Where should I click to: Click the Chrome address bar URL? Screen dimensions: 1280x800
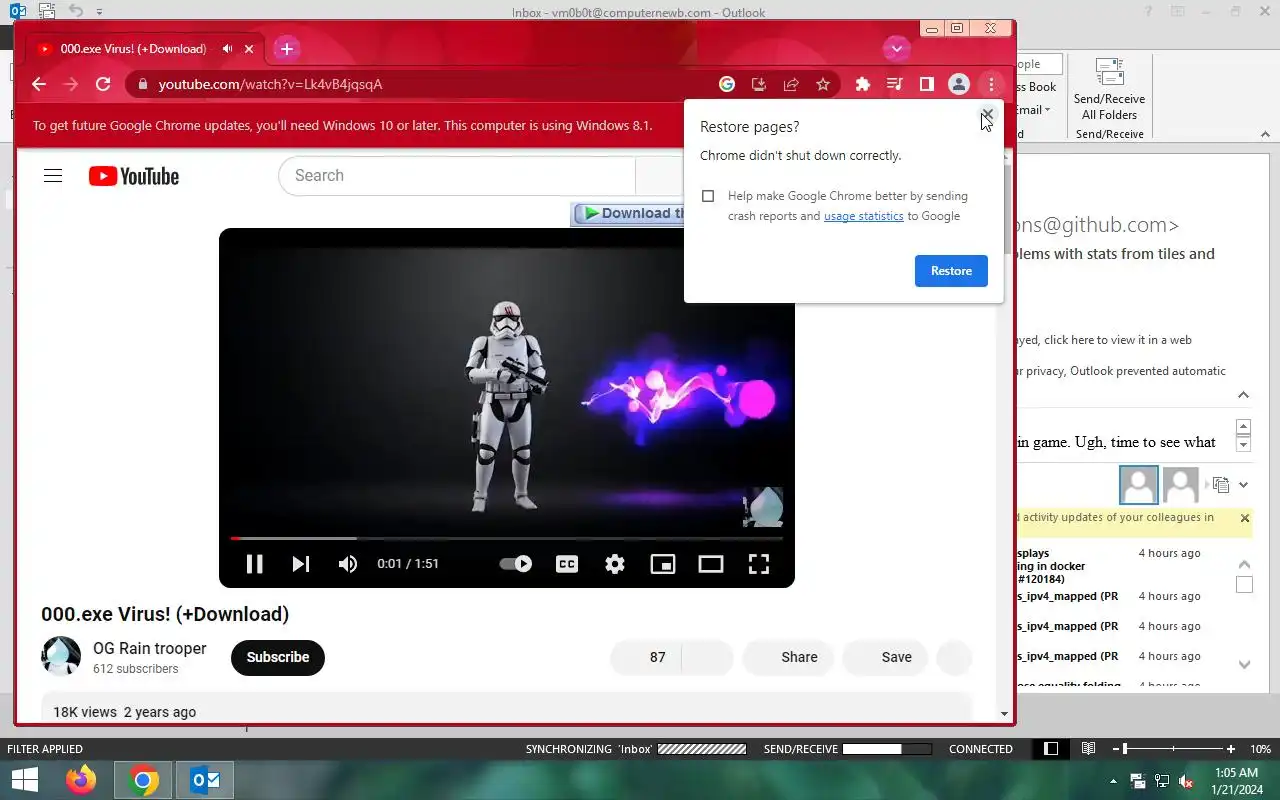coord(270,84)
